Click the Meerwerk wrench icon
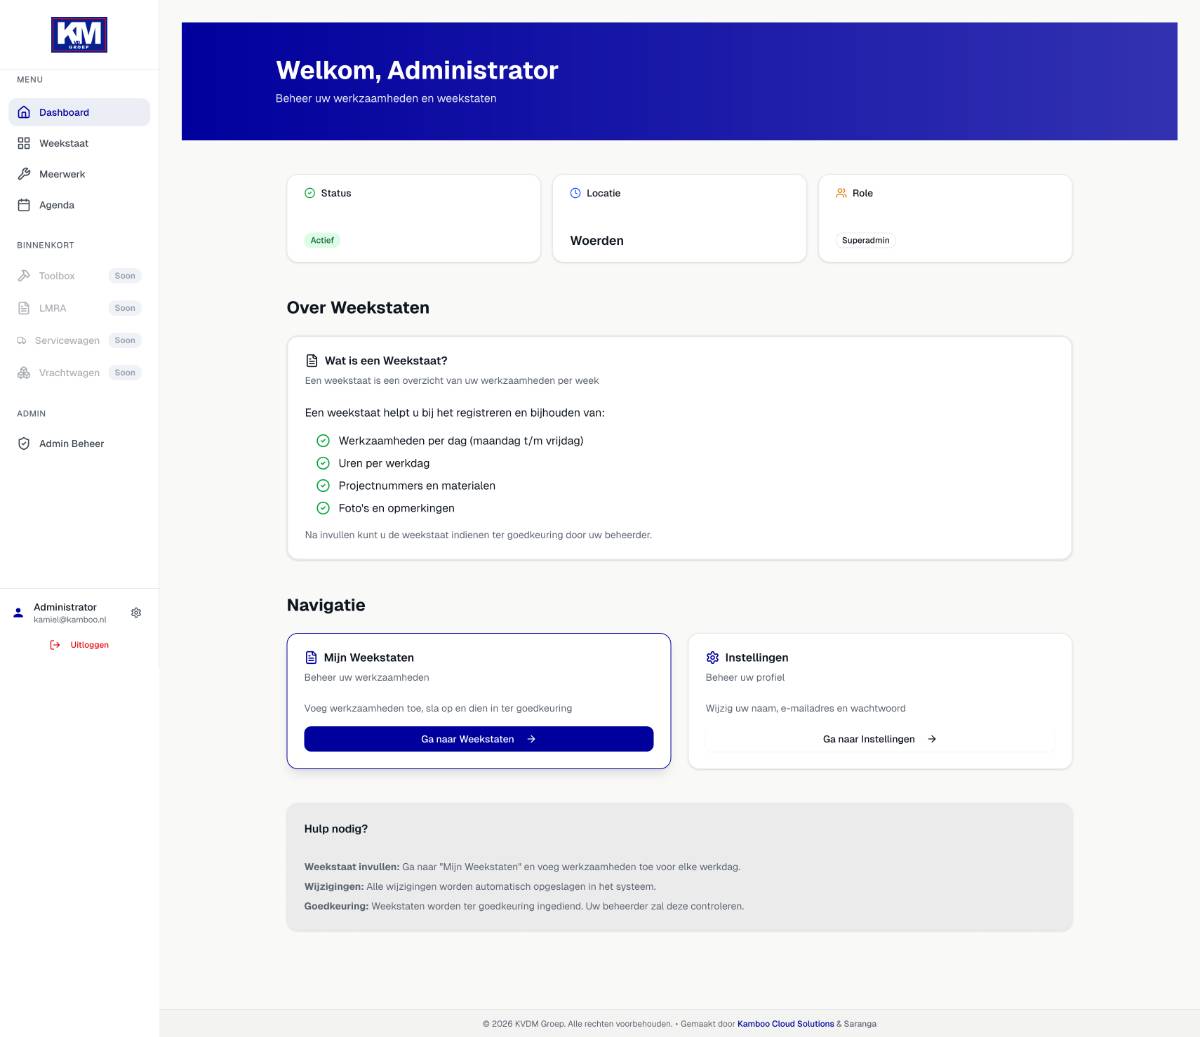Image resolution: width=1200 pixels, height=1037 pixels. point(24,174)
